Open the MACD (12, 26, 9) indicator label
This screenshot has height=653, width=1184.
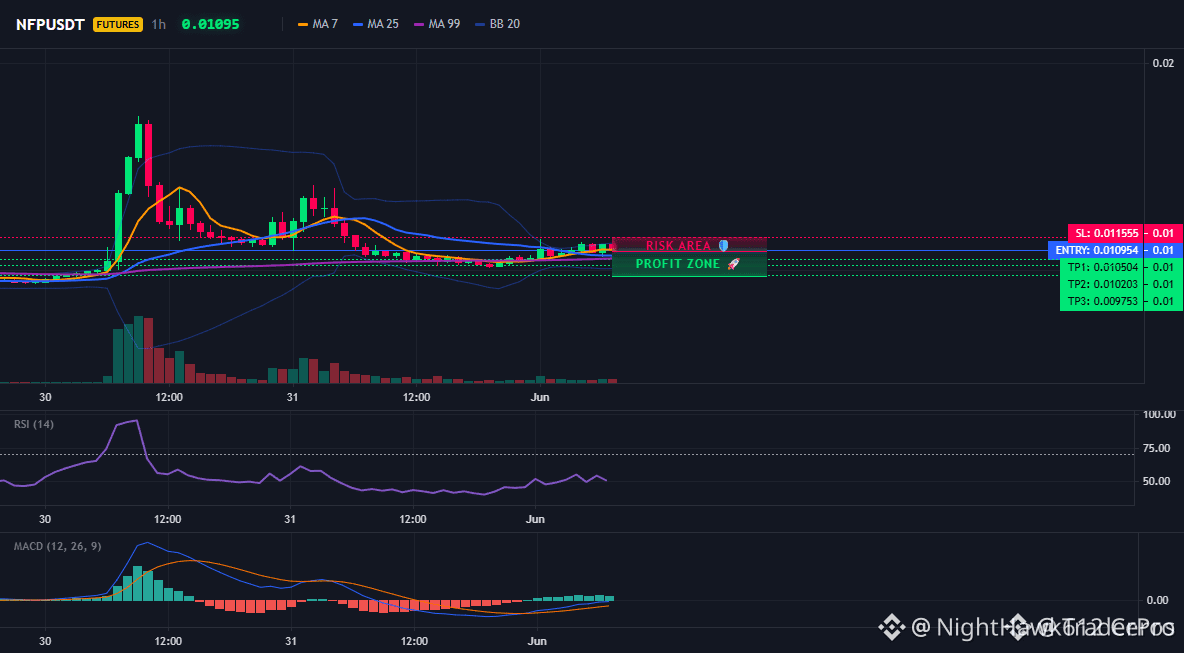point(57,546)
